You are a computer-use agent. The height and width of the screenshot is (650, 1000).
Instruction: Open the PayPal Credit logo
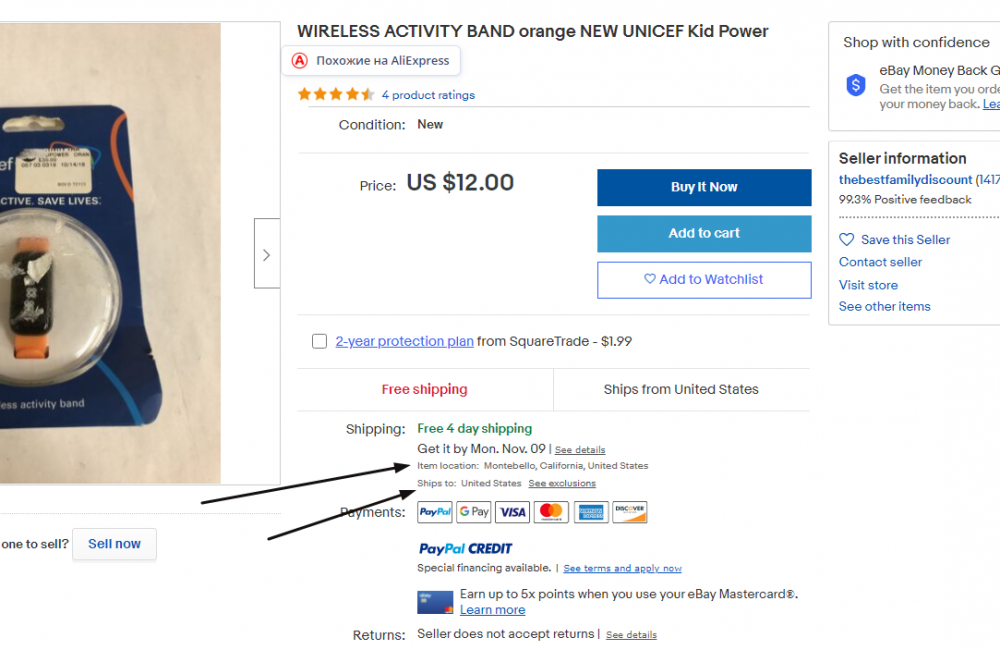(x=465, y=547)
